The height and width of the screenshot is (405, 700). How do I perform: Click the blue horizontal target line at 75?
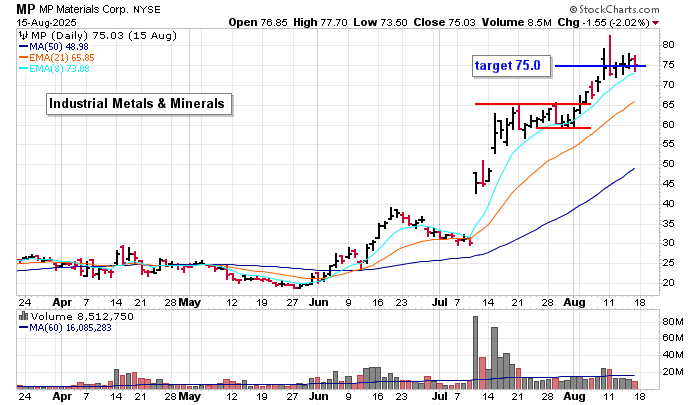pos(600,66)
